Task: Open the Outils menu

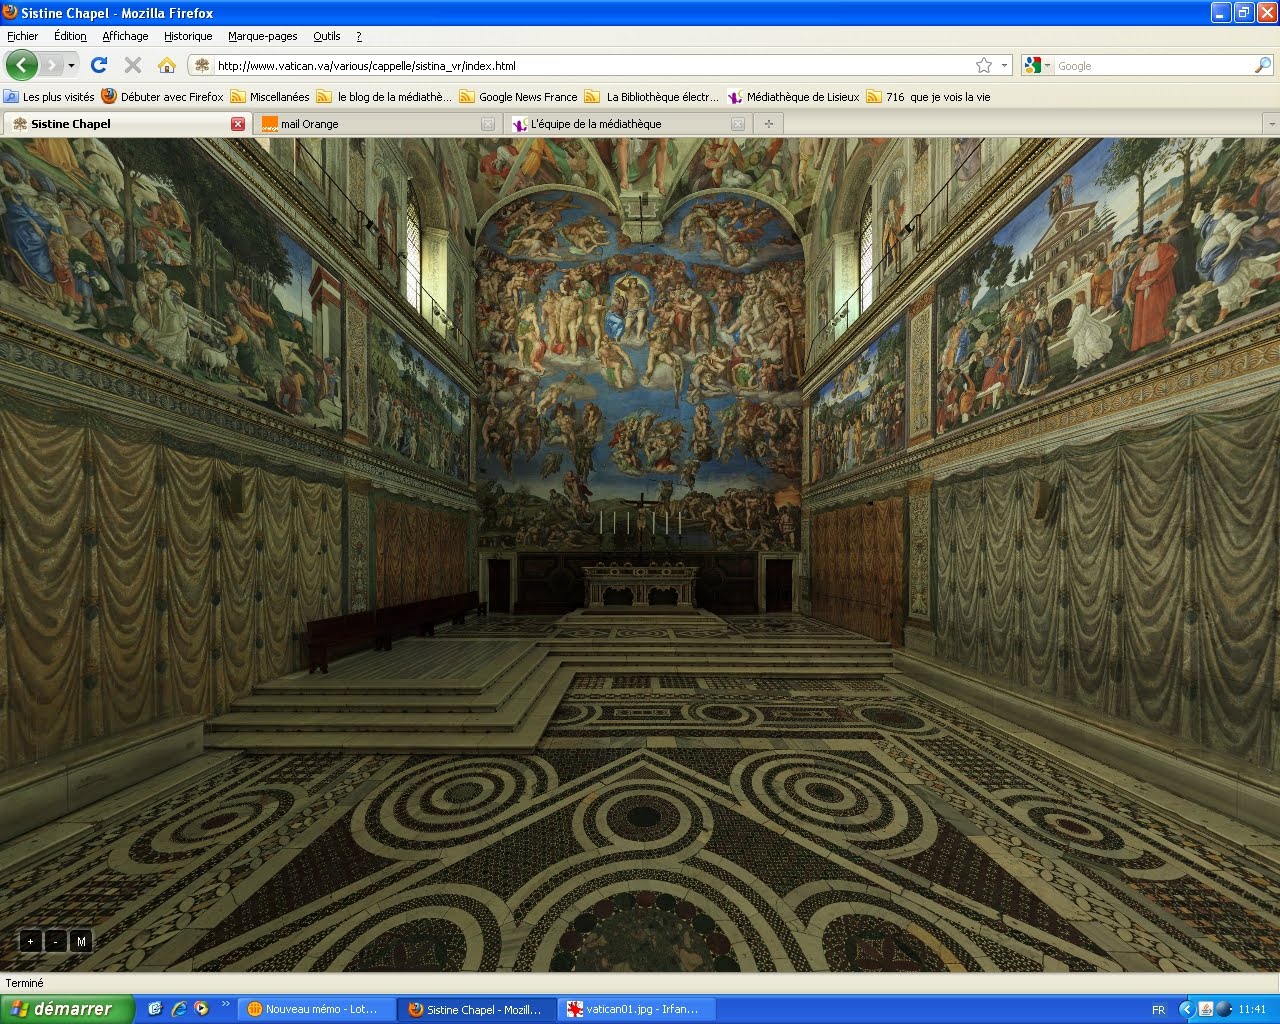Action: click(x=327, y=36)
